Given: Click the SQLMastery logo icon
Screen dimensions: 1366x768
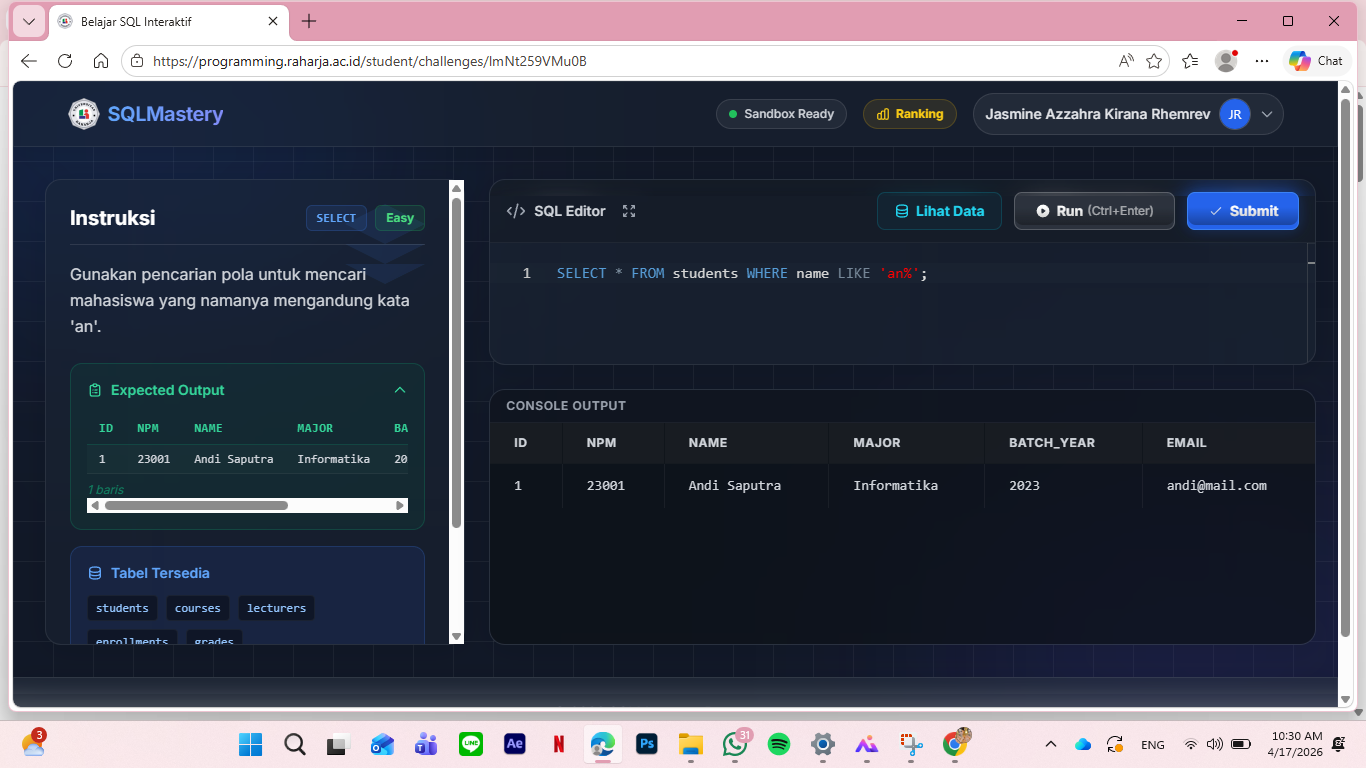Looking at the screenshot, I should click(84, 114).
